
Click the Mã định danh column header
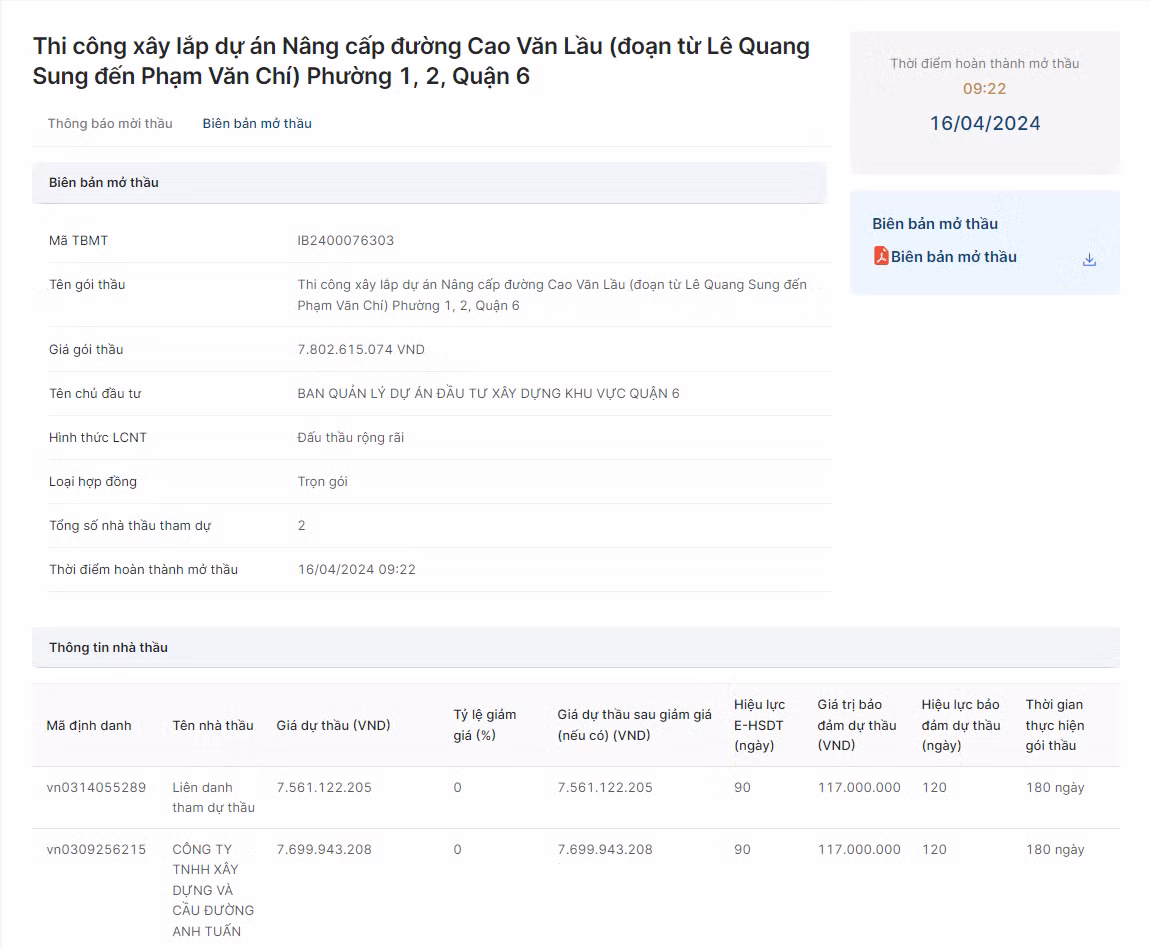pos(89,725)
